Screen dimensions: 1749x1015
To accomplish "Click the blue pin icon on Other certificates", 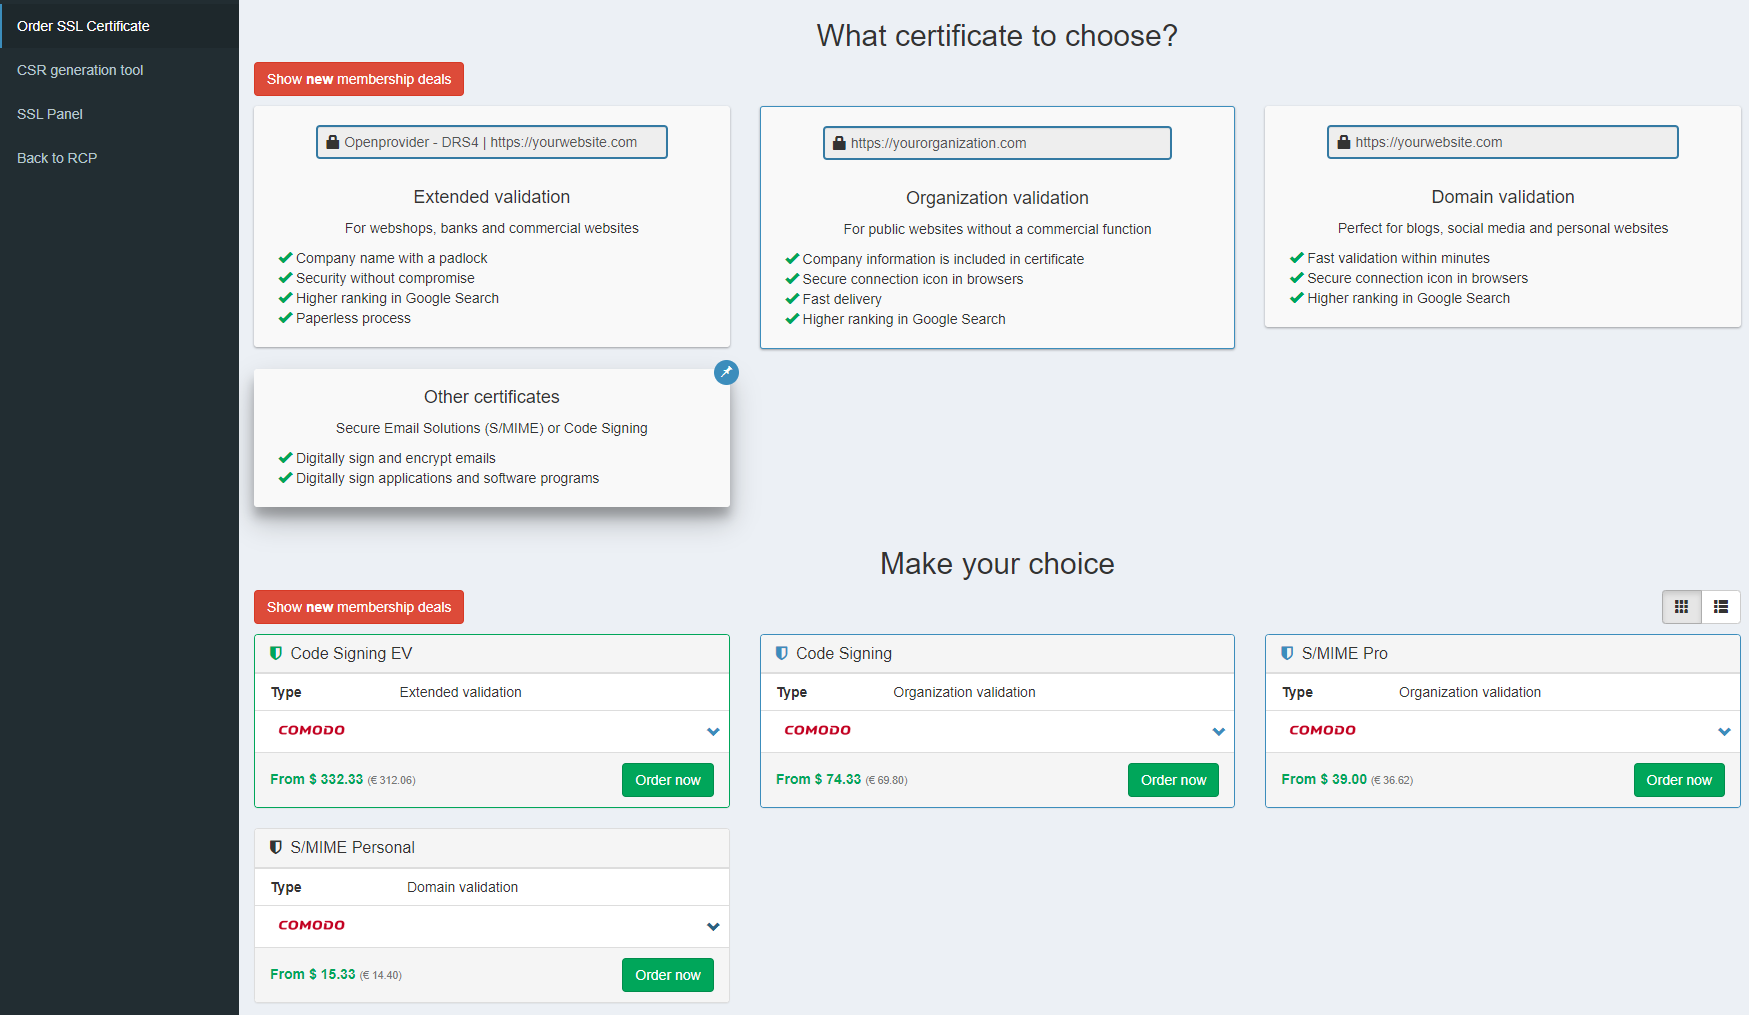I will tap(726, 372).
